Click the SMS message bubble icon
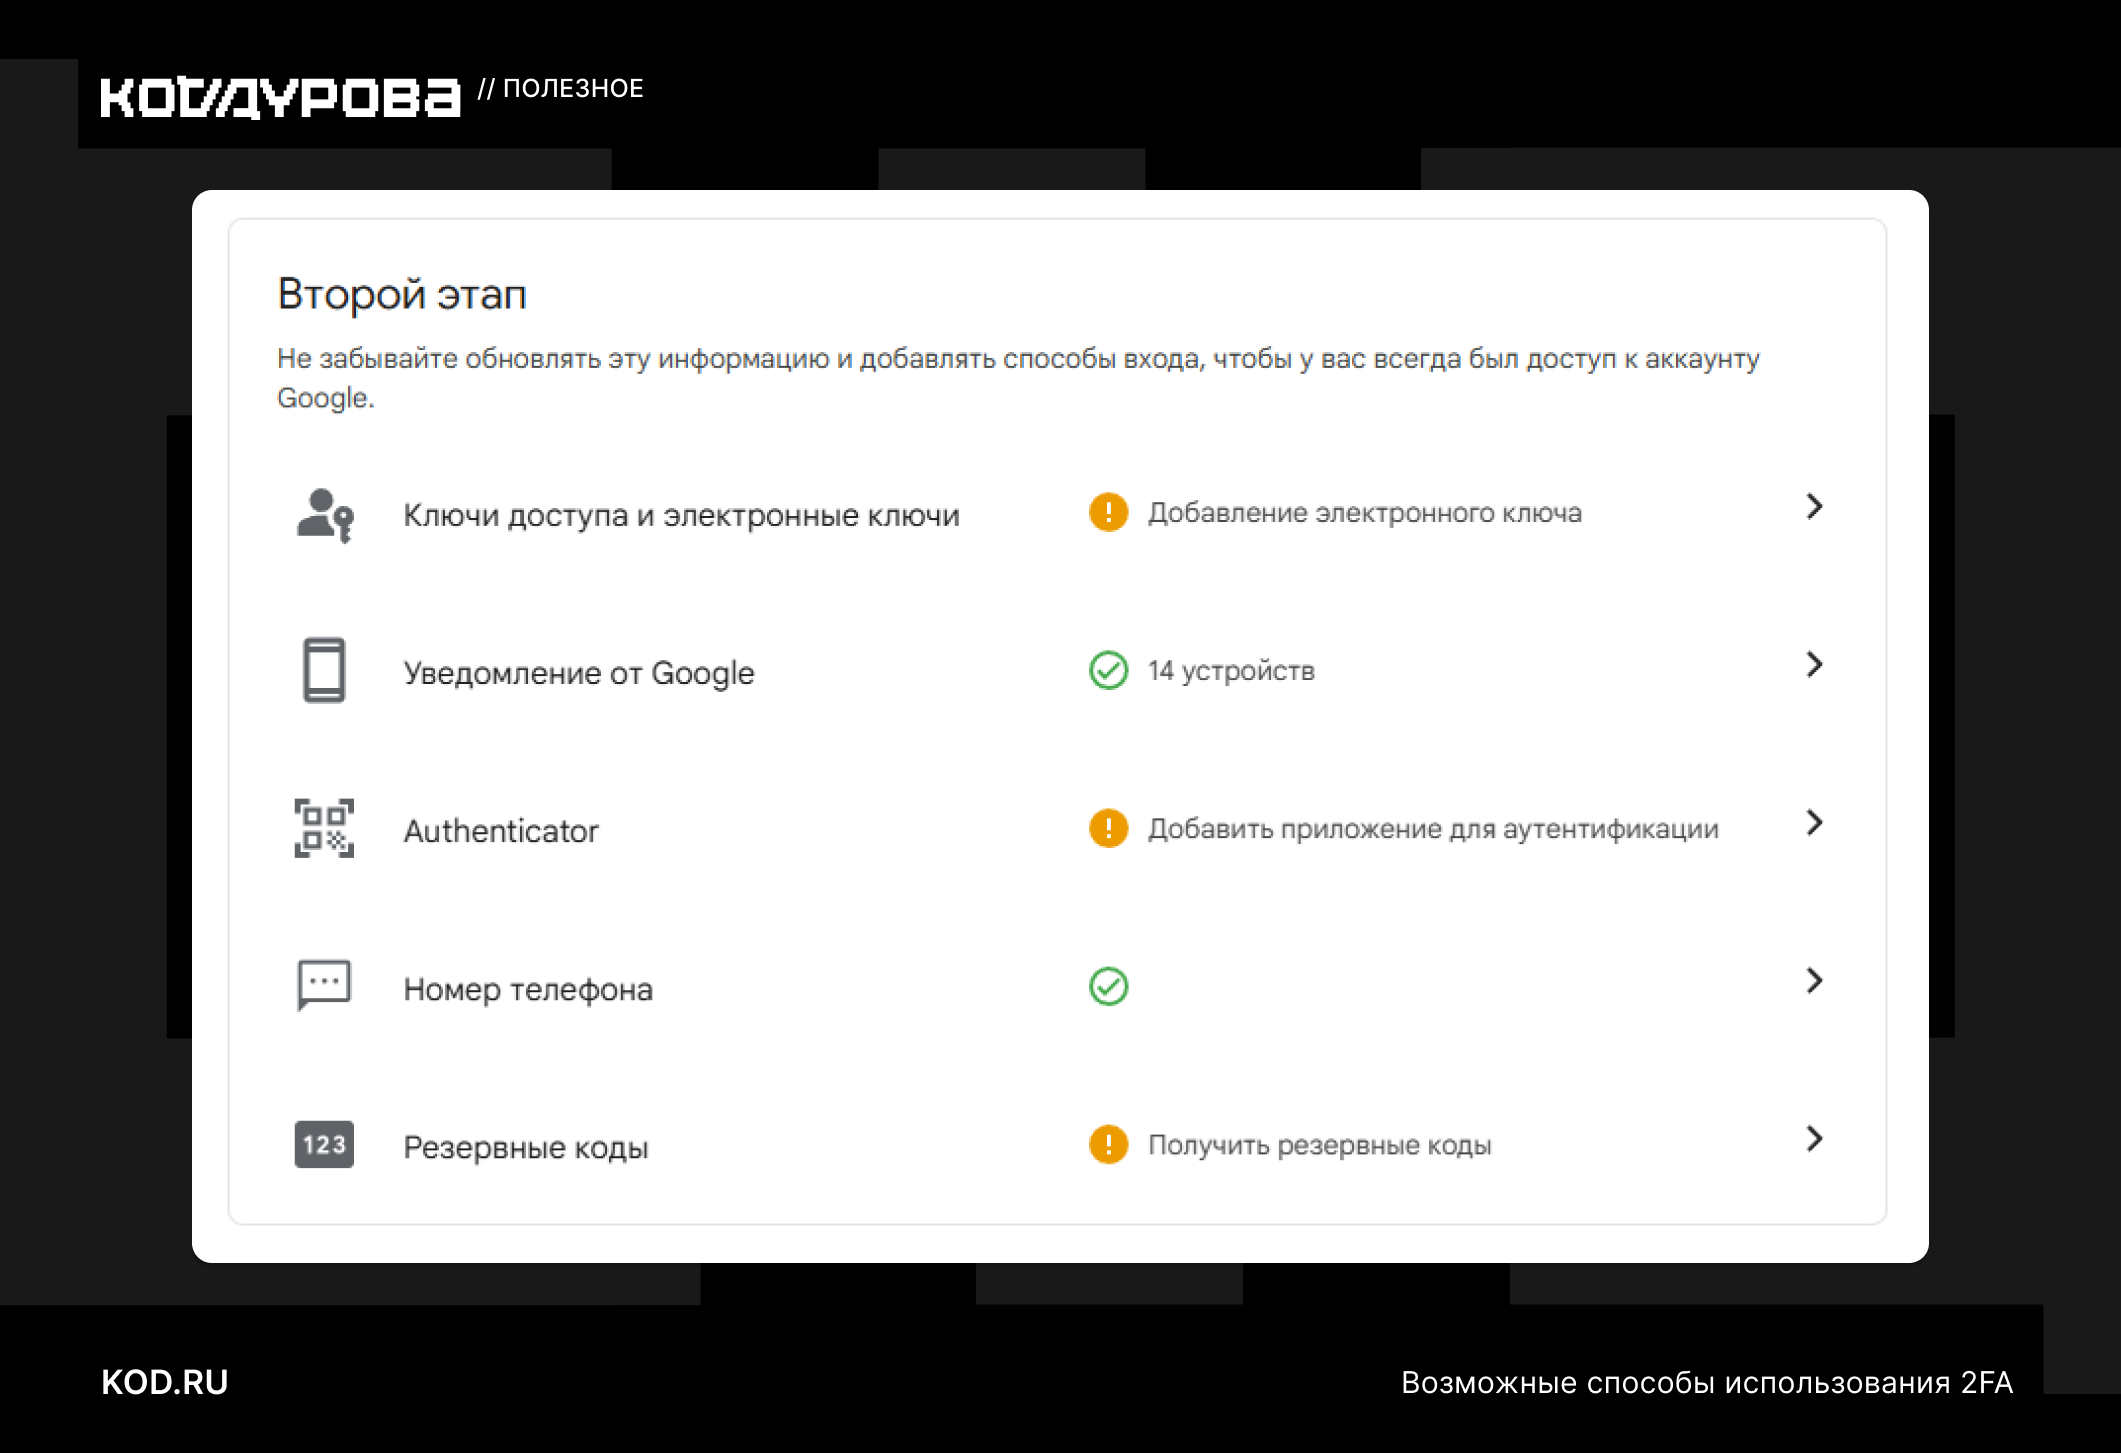This screenshot has height=1453, width=2121. click(x=324, y=986)
